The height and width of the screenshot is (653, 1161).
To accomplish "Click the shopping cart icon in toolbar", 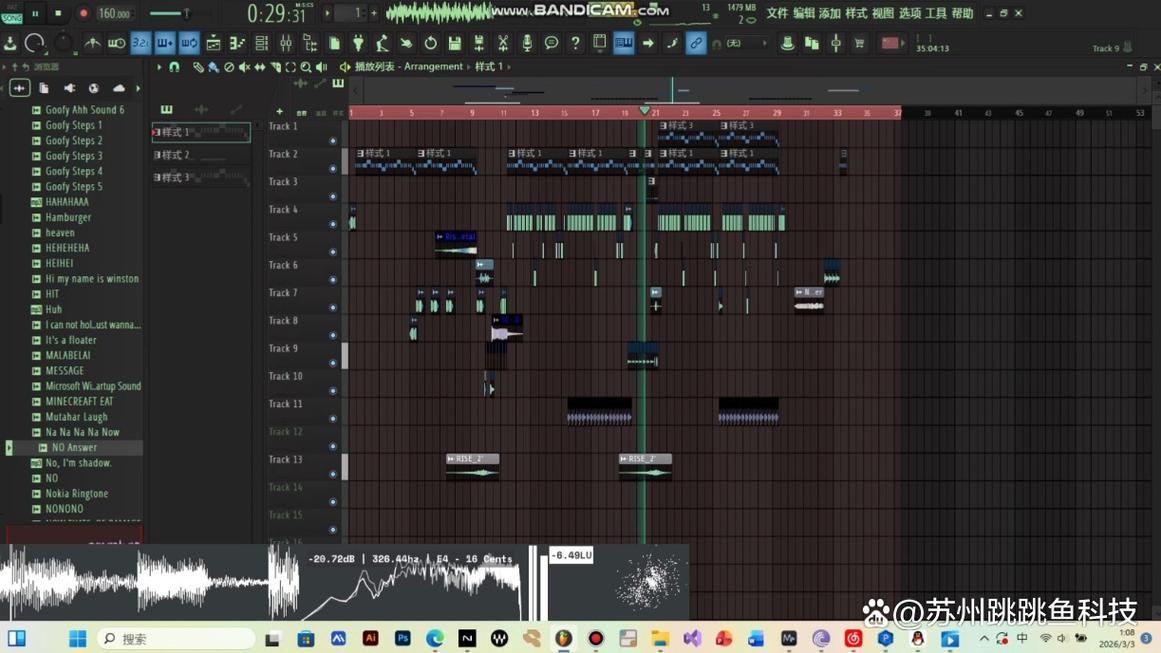I will click(858, 44).
